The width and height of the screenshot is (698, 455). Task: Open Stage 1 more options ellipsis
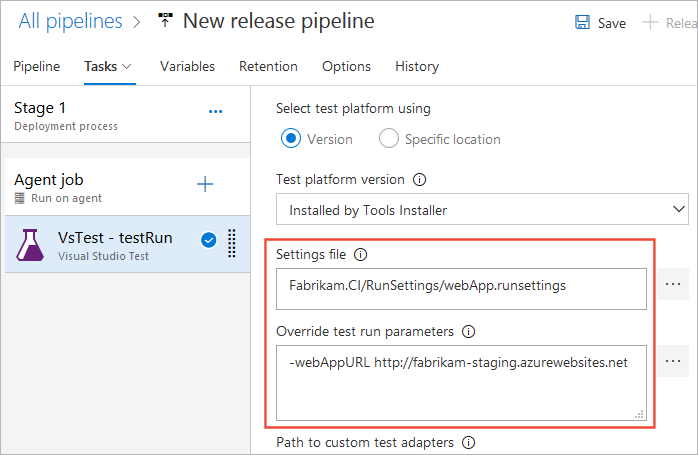point(215,111)
